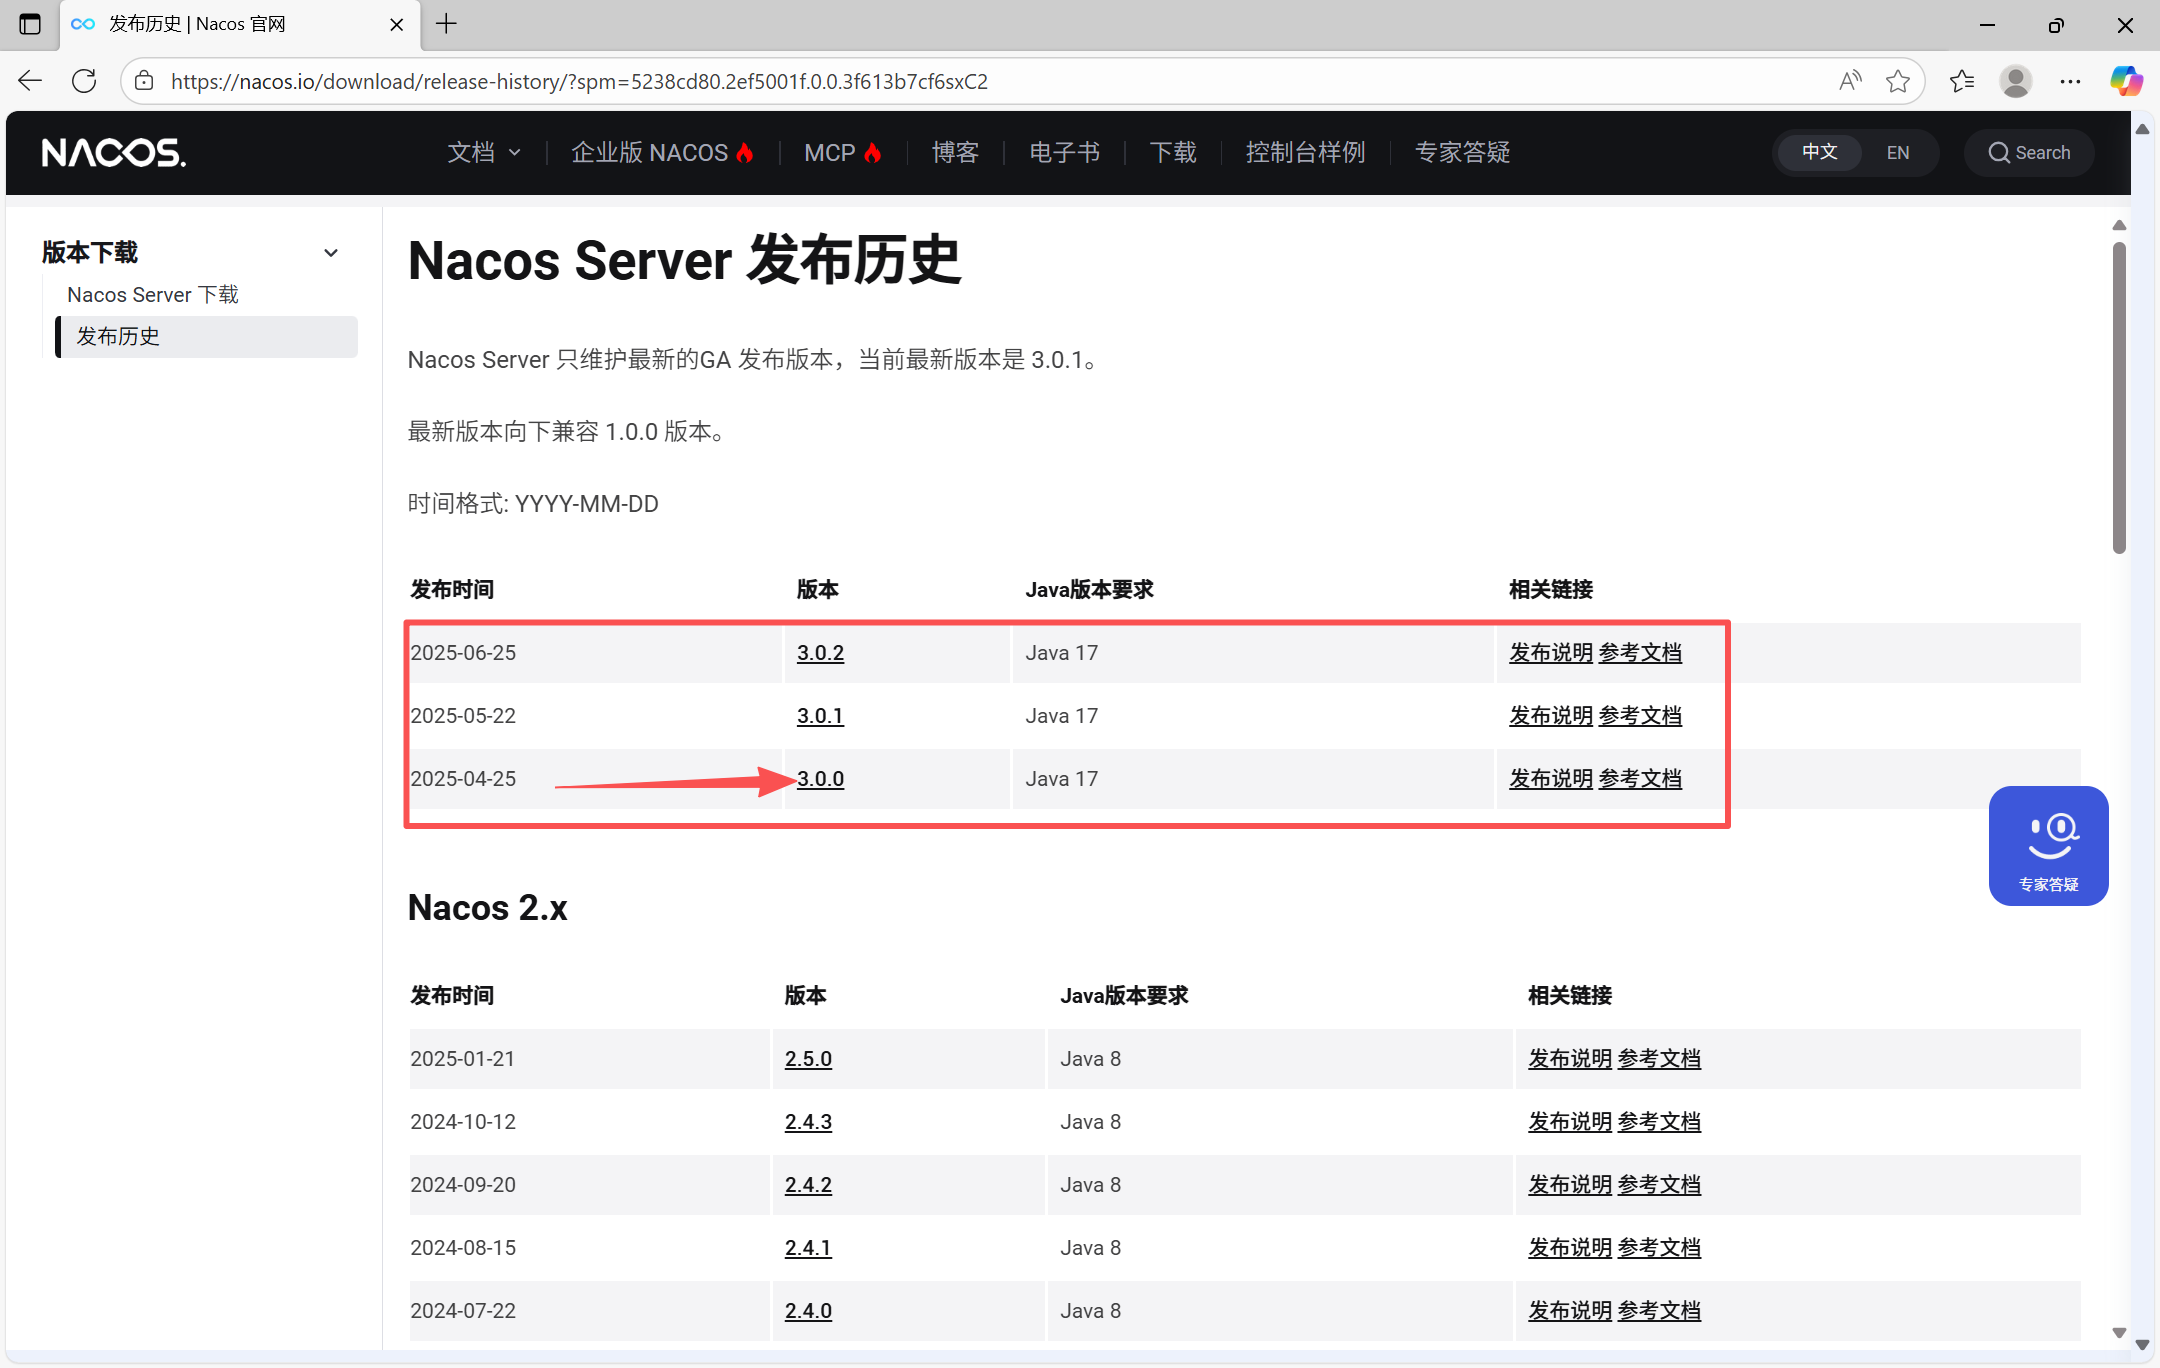The height and width of the screenshot is (1368, 2160).
Task: Open 企业版 NACOS menu item
Action: [662, 153]
